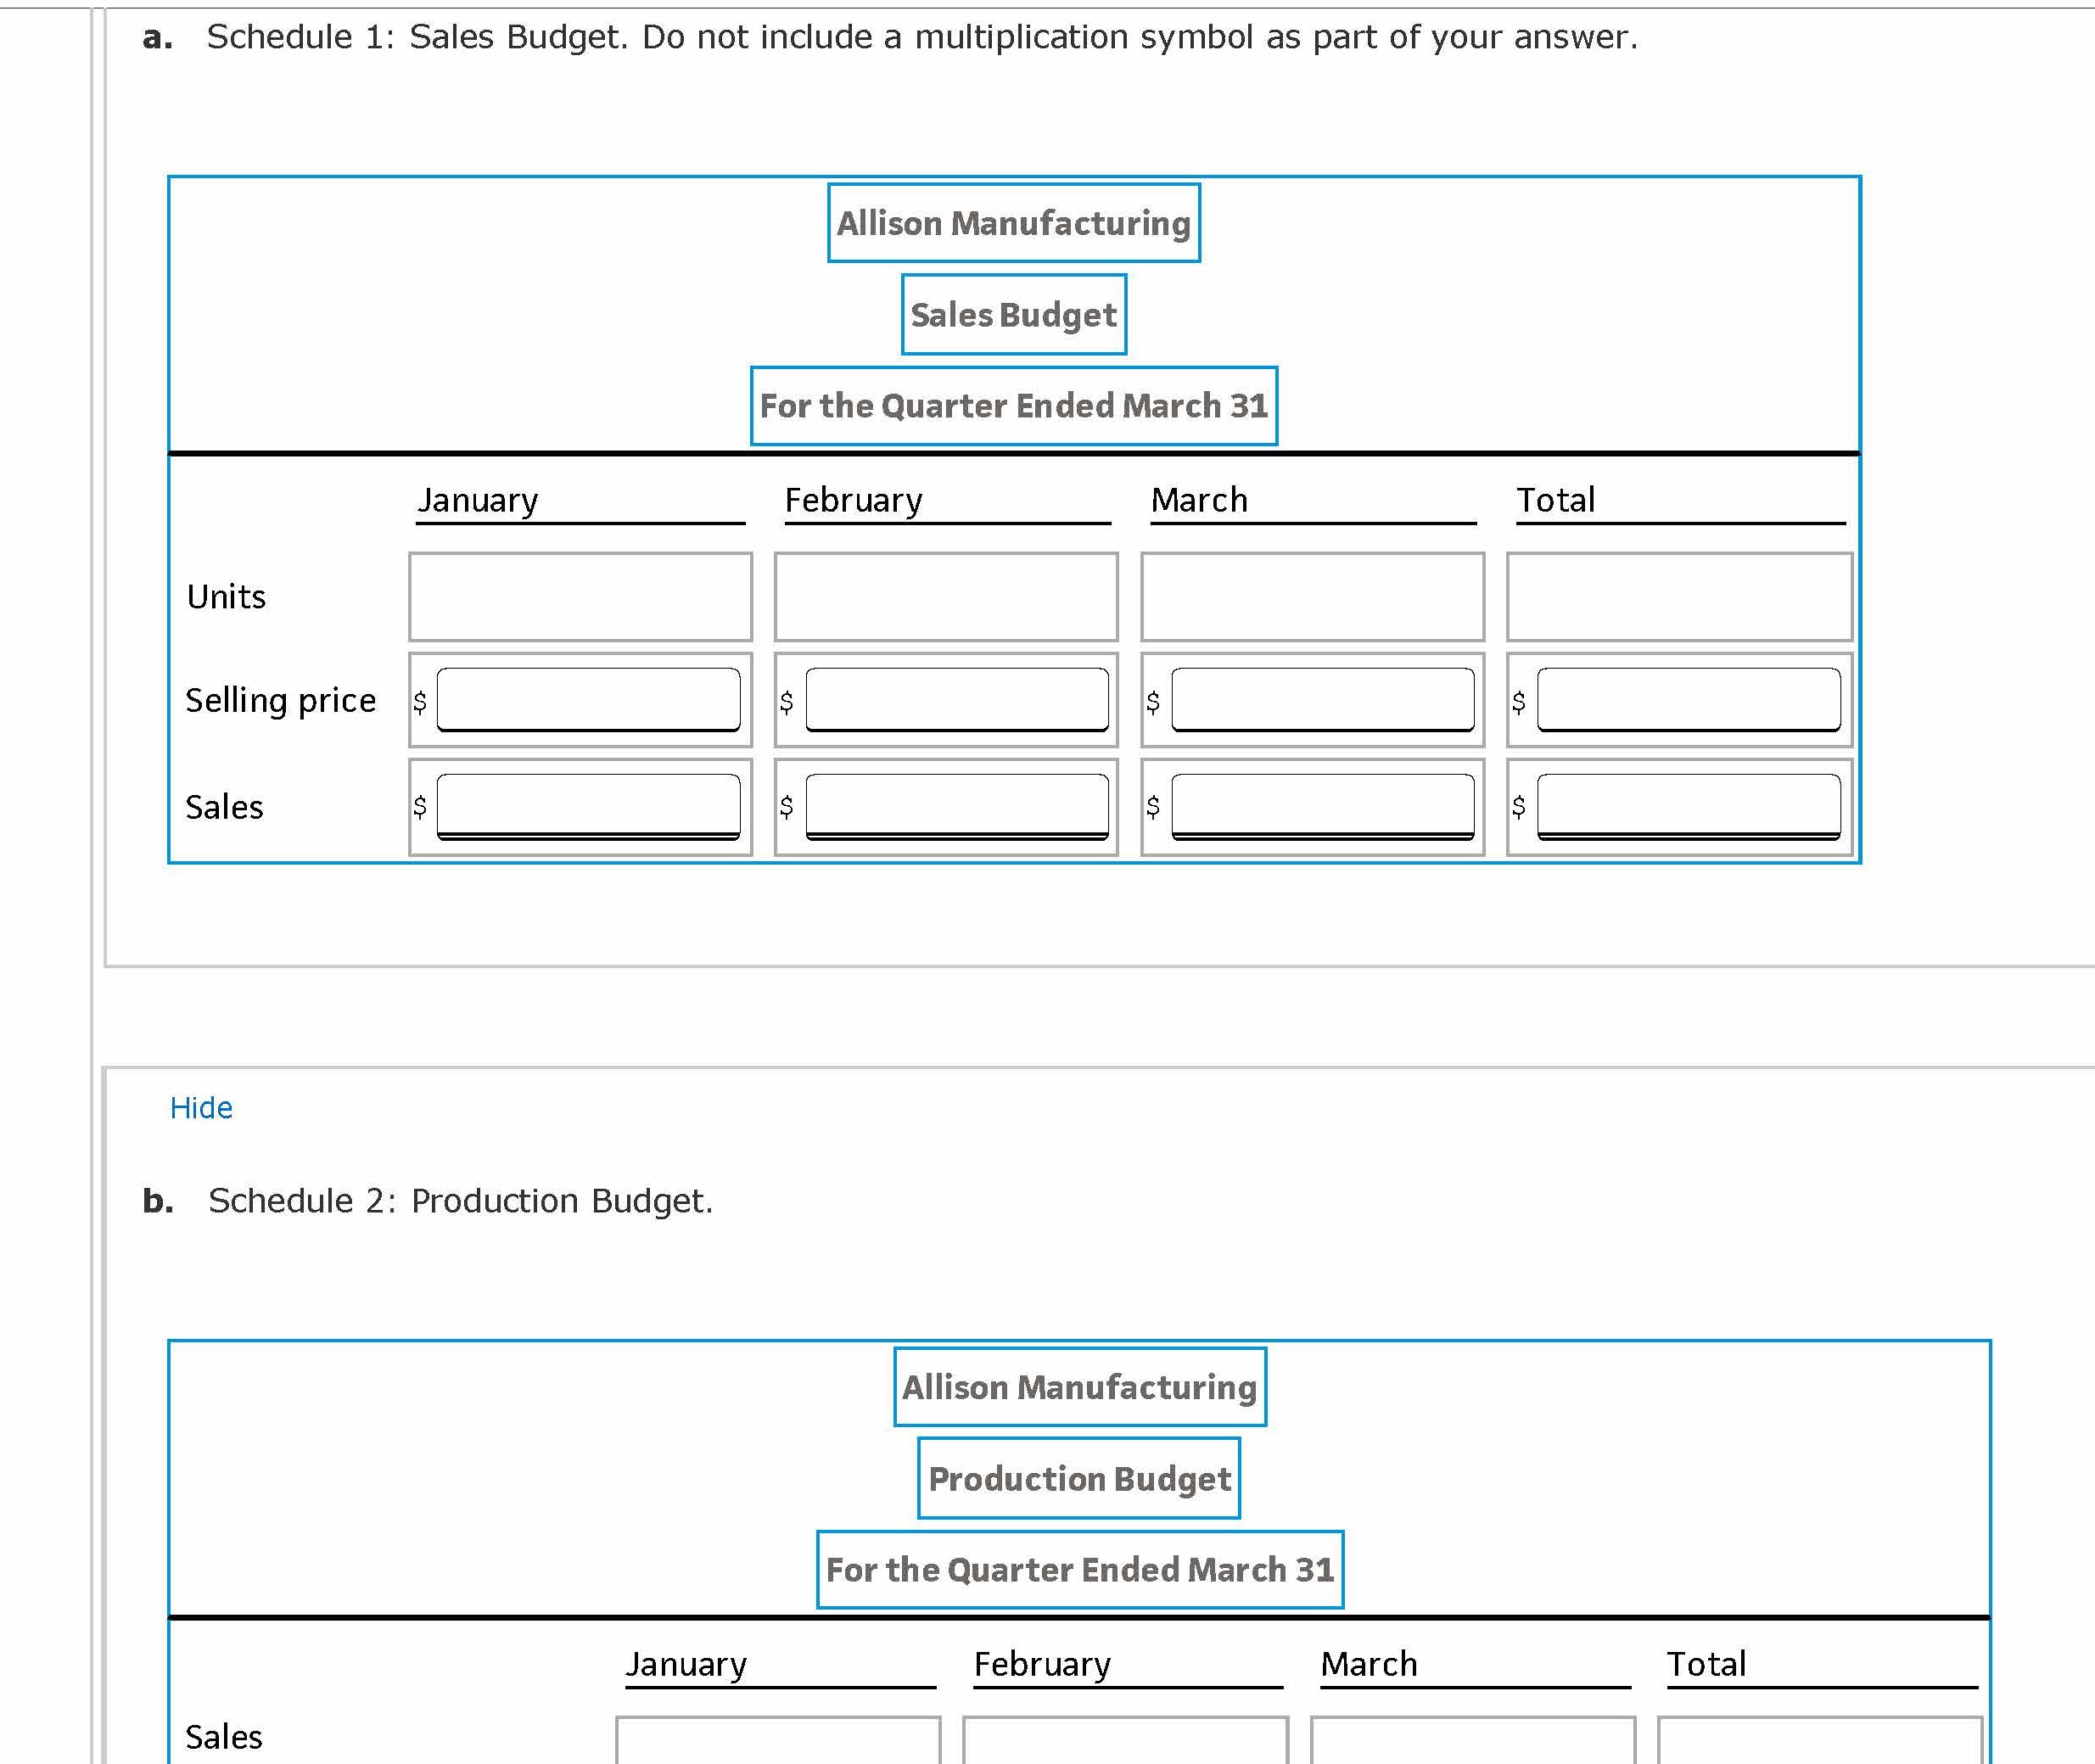
Task: Click the Sales Budget title box
Action: [x=1013, y=315]
